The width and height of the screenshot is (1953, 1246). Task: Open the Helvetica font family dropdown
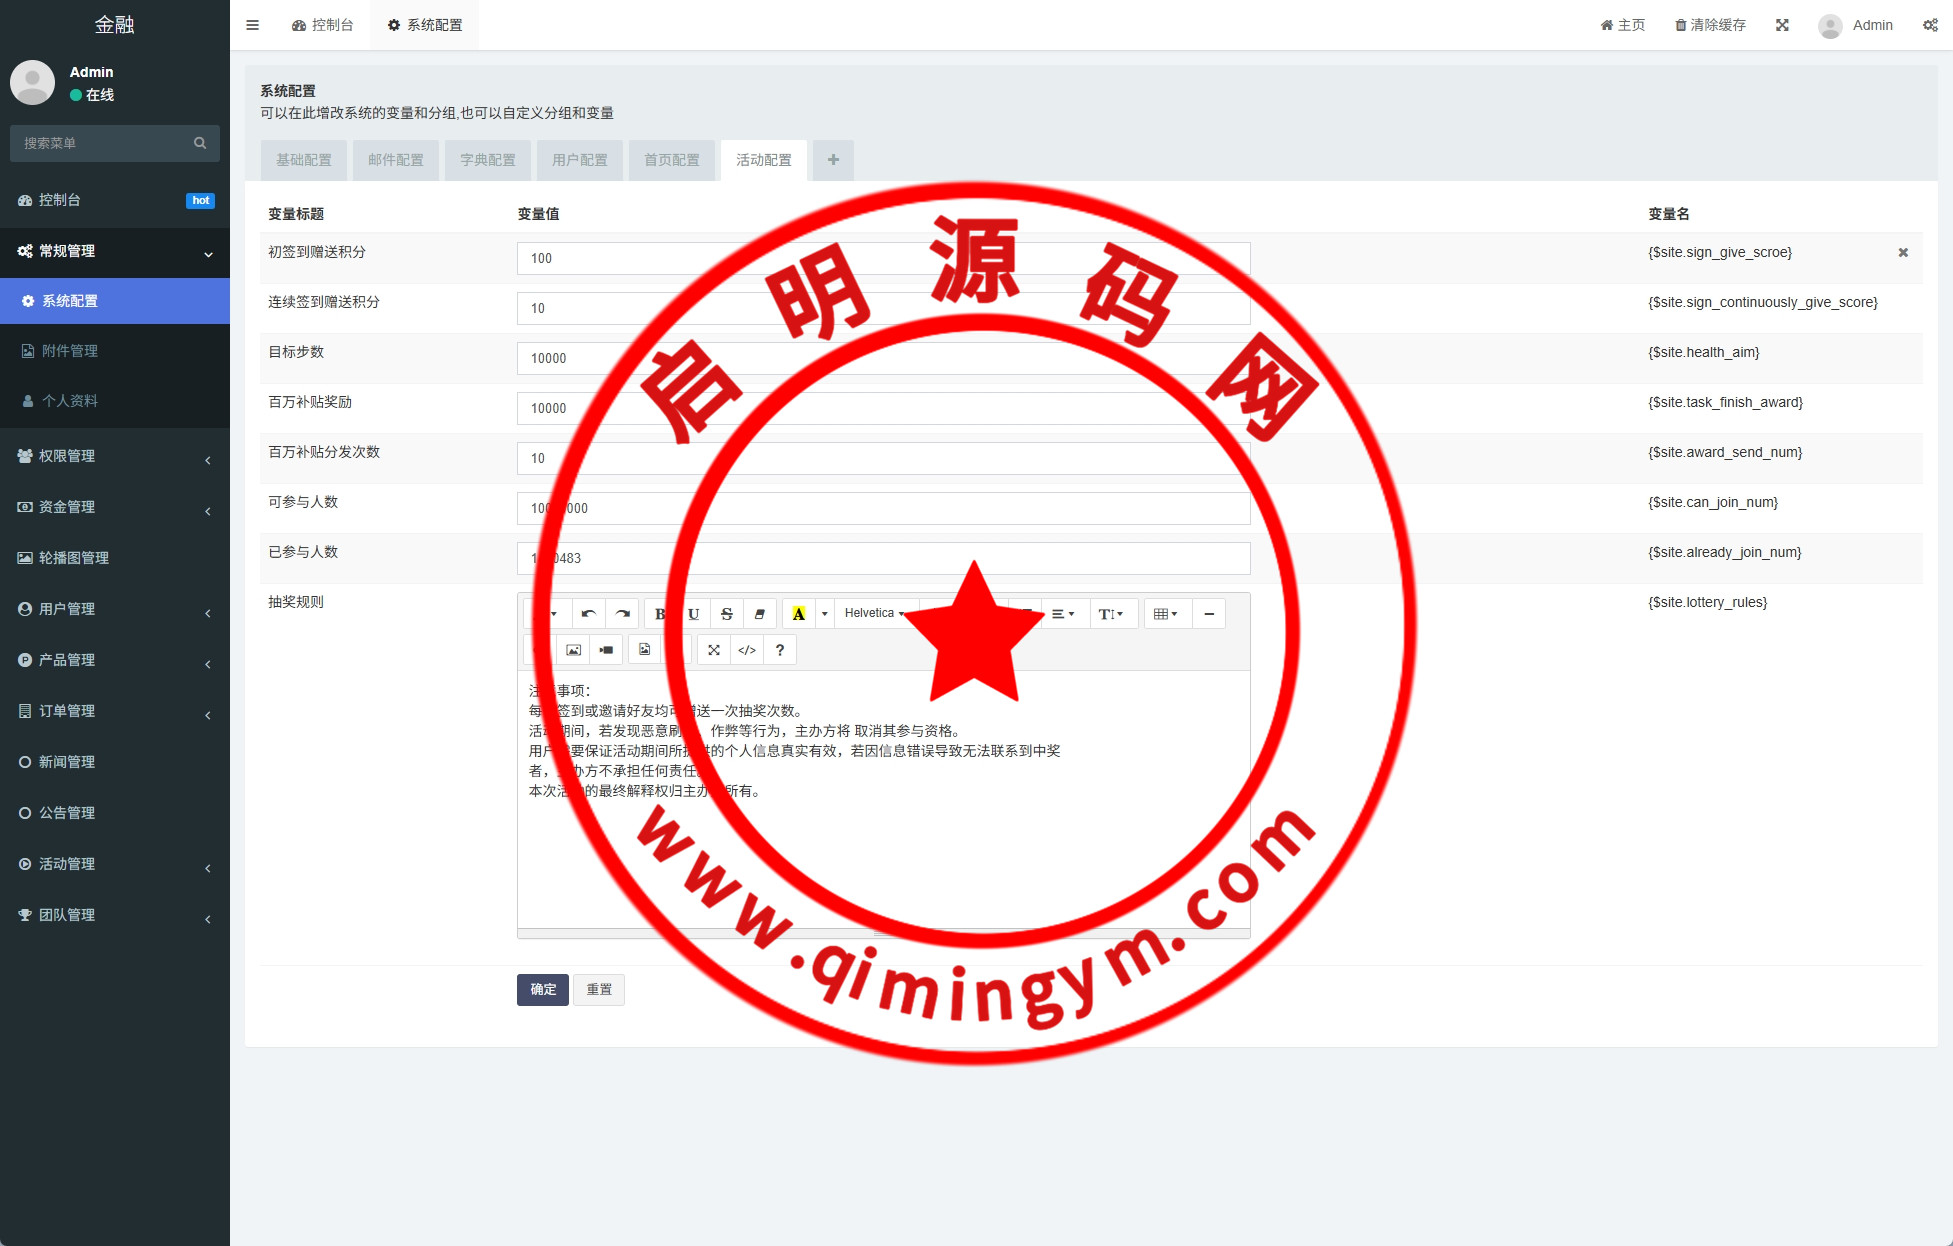click(875, 614)
